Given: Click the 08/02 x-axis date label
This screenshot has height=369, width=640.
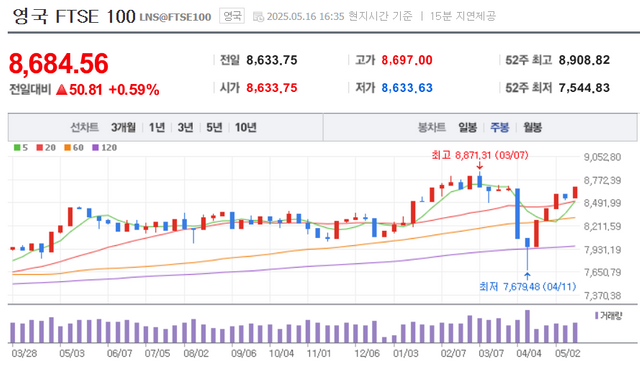Looking at the screenshot, I should pyautogui.click(x=196, y=353).
